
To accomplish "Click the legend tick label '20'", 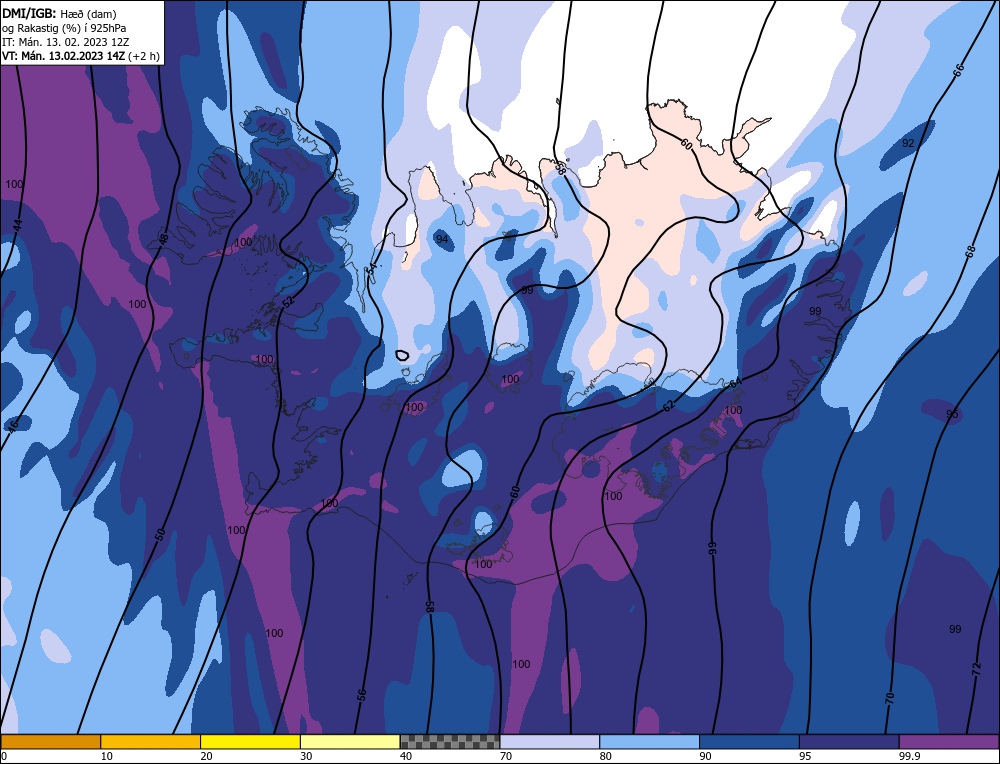I will coord(206,756).
